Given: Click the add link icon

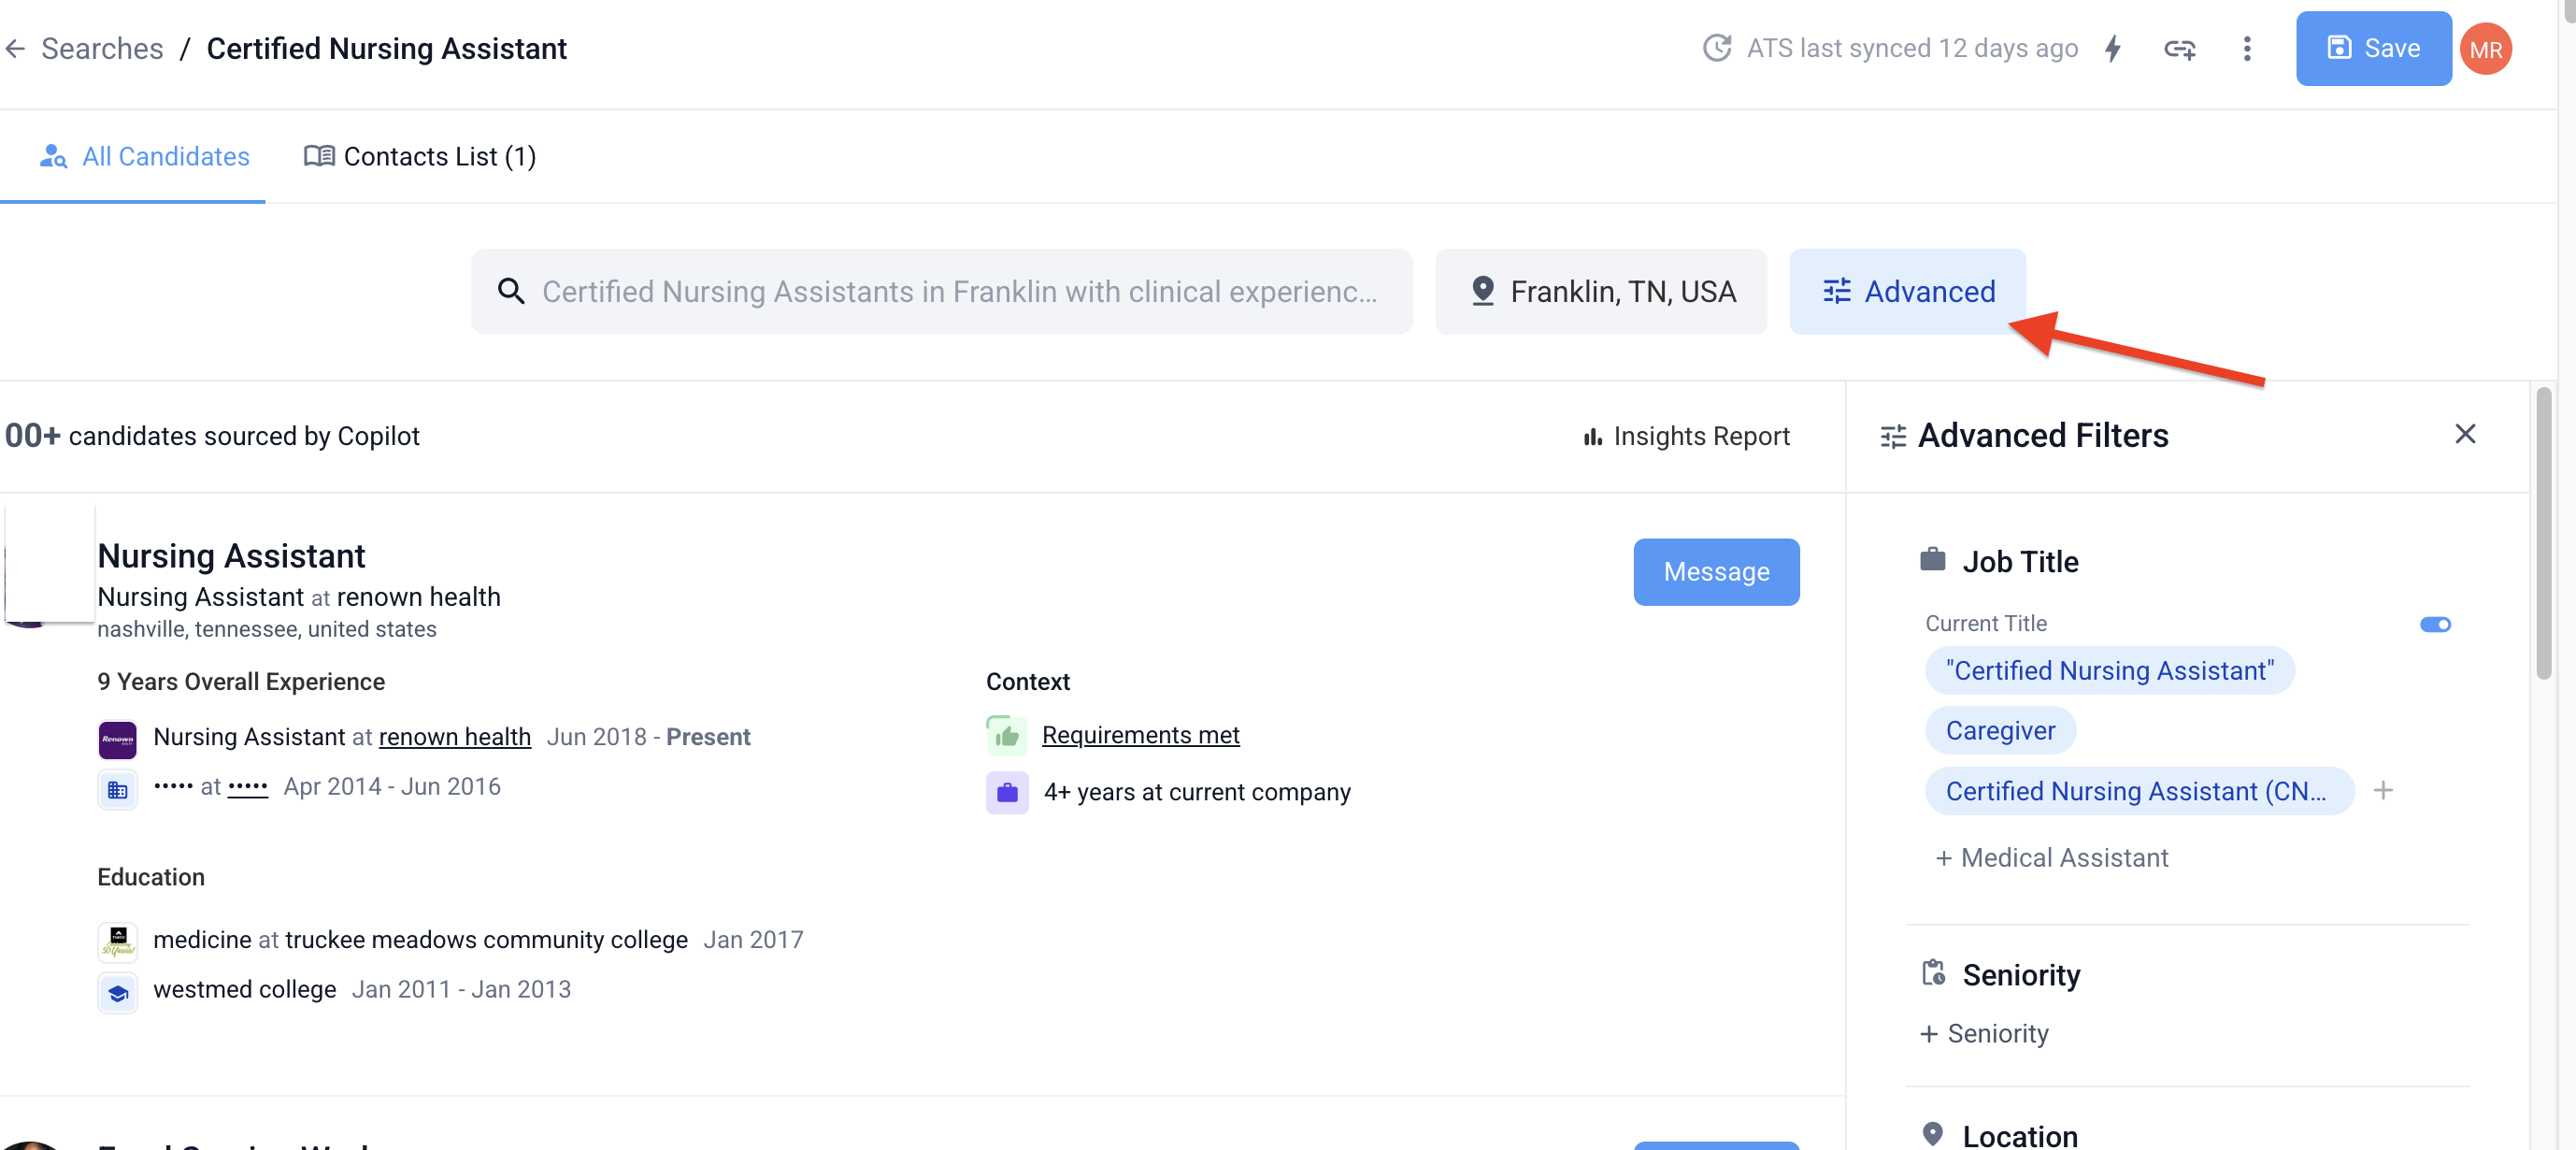Looking at the screenshot, I should pyautogui.click(x=2179, y=49).
